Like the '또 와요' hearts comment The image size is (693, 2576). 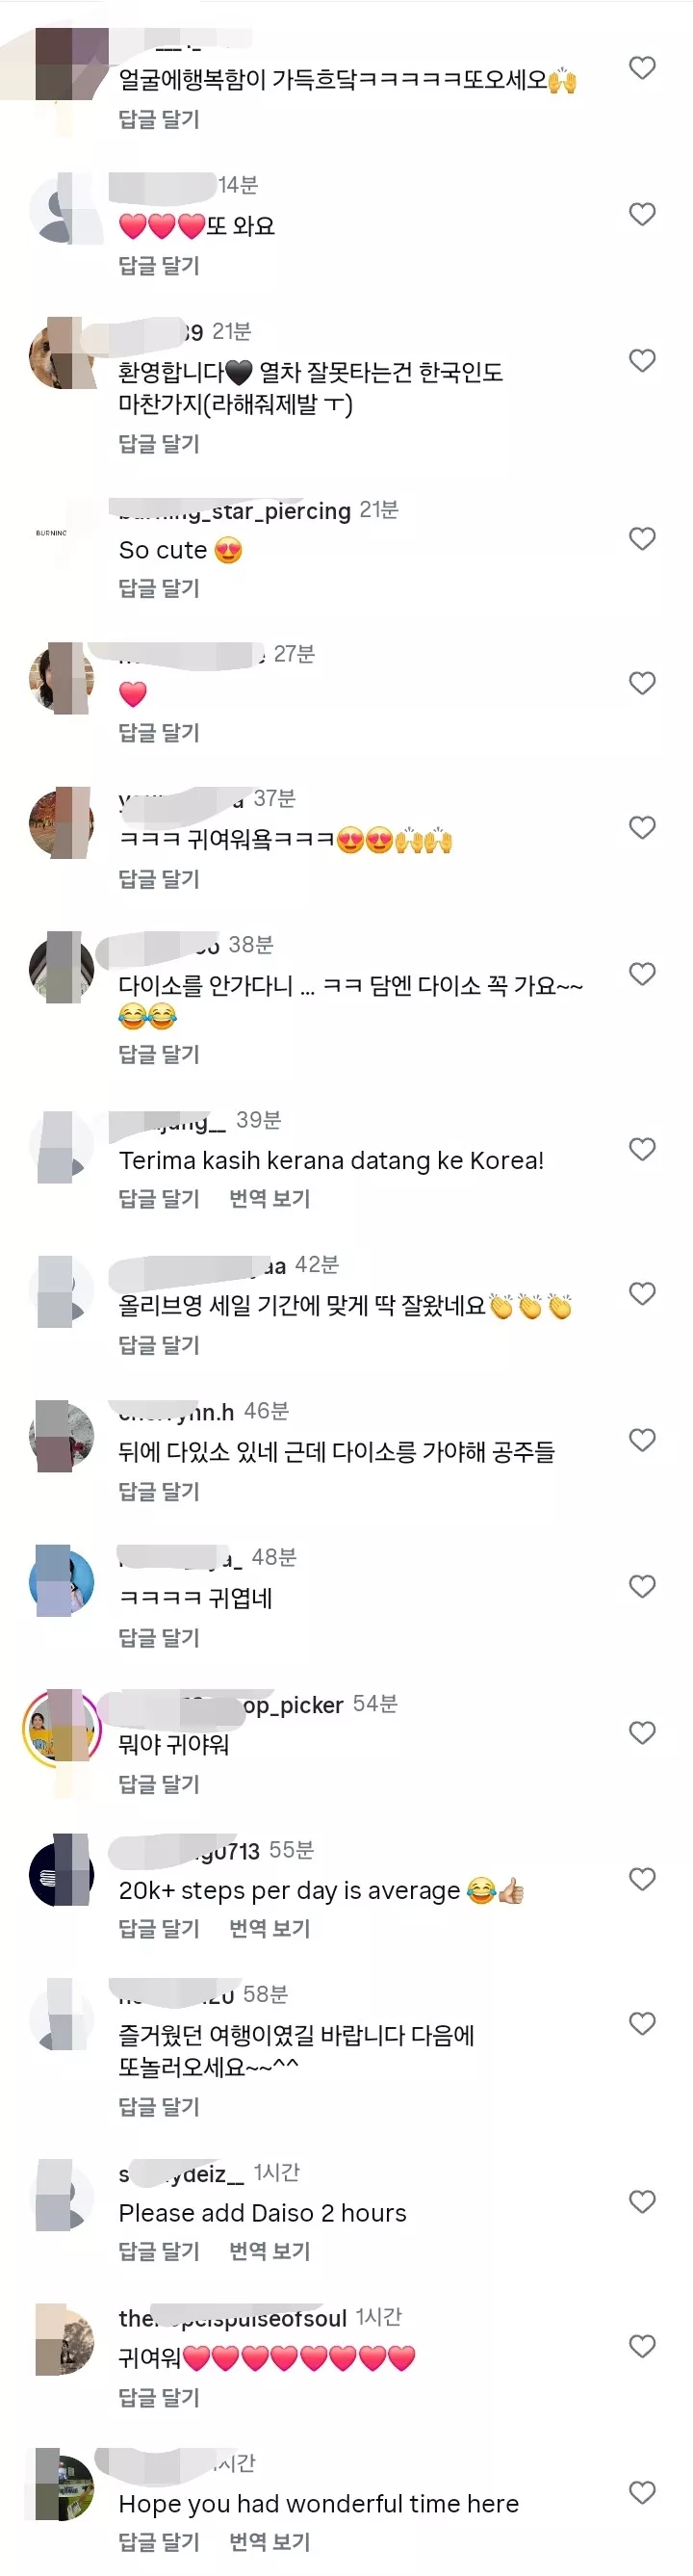click(x=642, y=214)
